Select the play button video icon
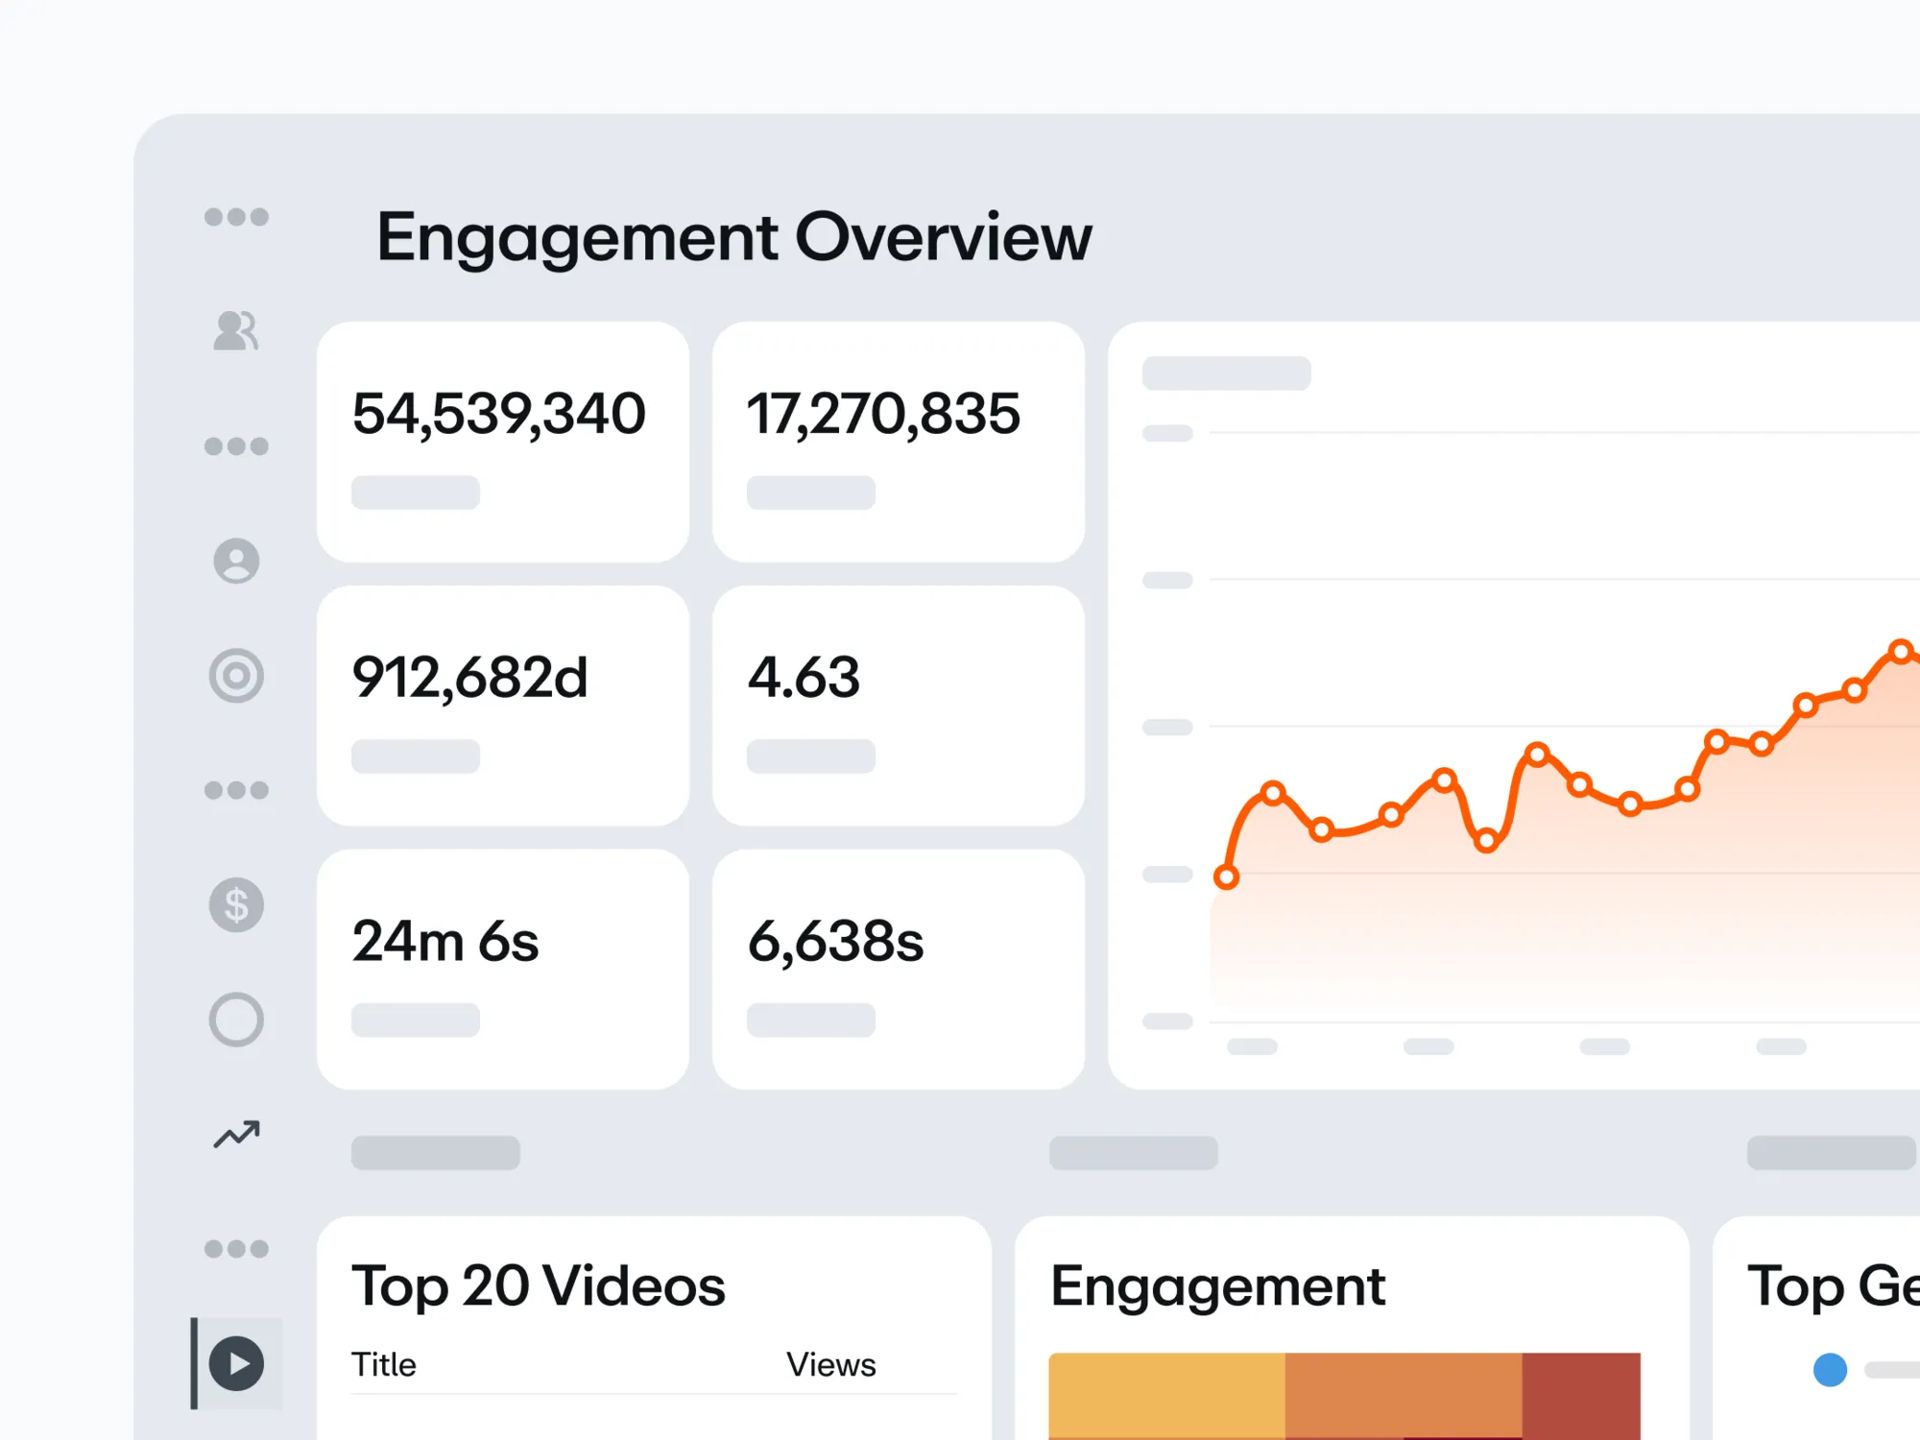Image resolution: width=1920 pixels, height=1440 pixels. (237, 1363)
